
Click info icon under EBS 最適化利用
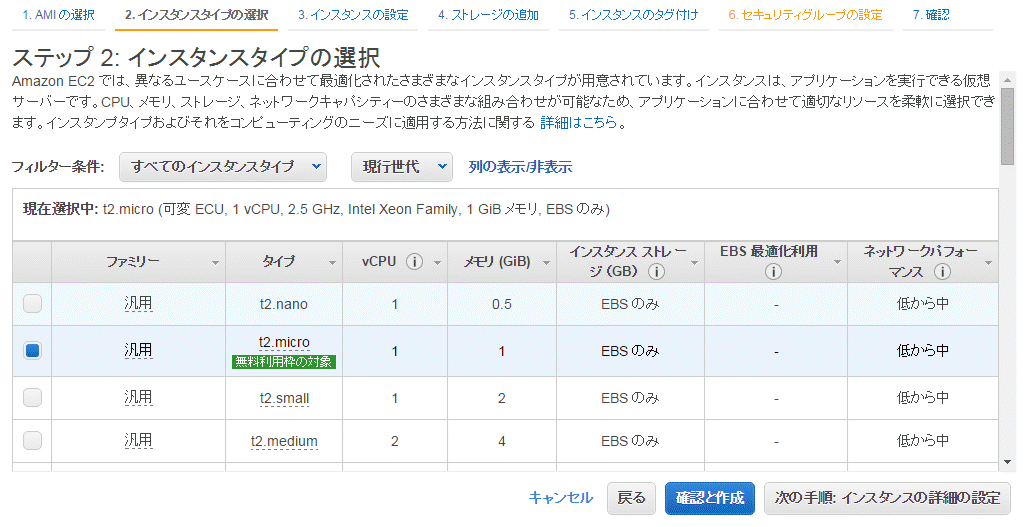(773, 272)
